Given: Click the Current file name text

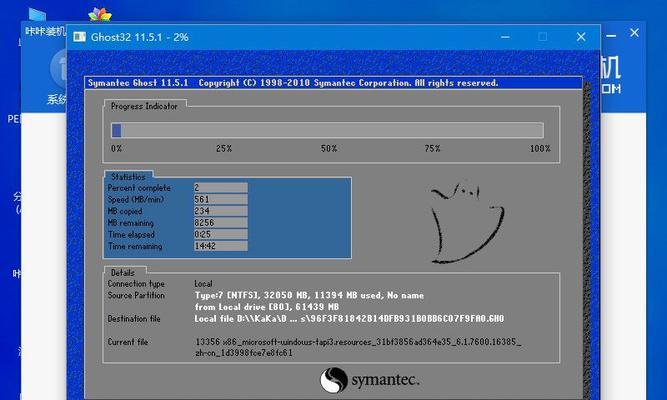Looking at the screenshot, I should pos(358,347).
